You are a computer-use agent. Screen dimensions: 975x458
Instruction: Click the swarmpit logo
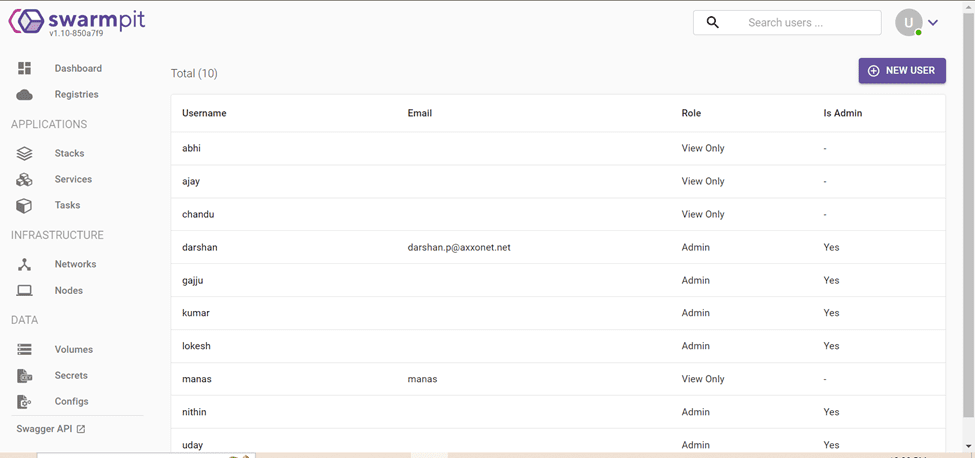(x=77, y=21)
